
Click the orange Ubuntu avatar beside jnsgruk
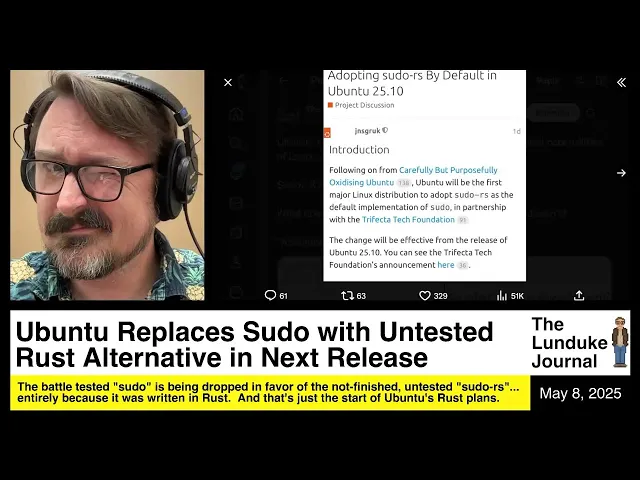coord(327,133)
